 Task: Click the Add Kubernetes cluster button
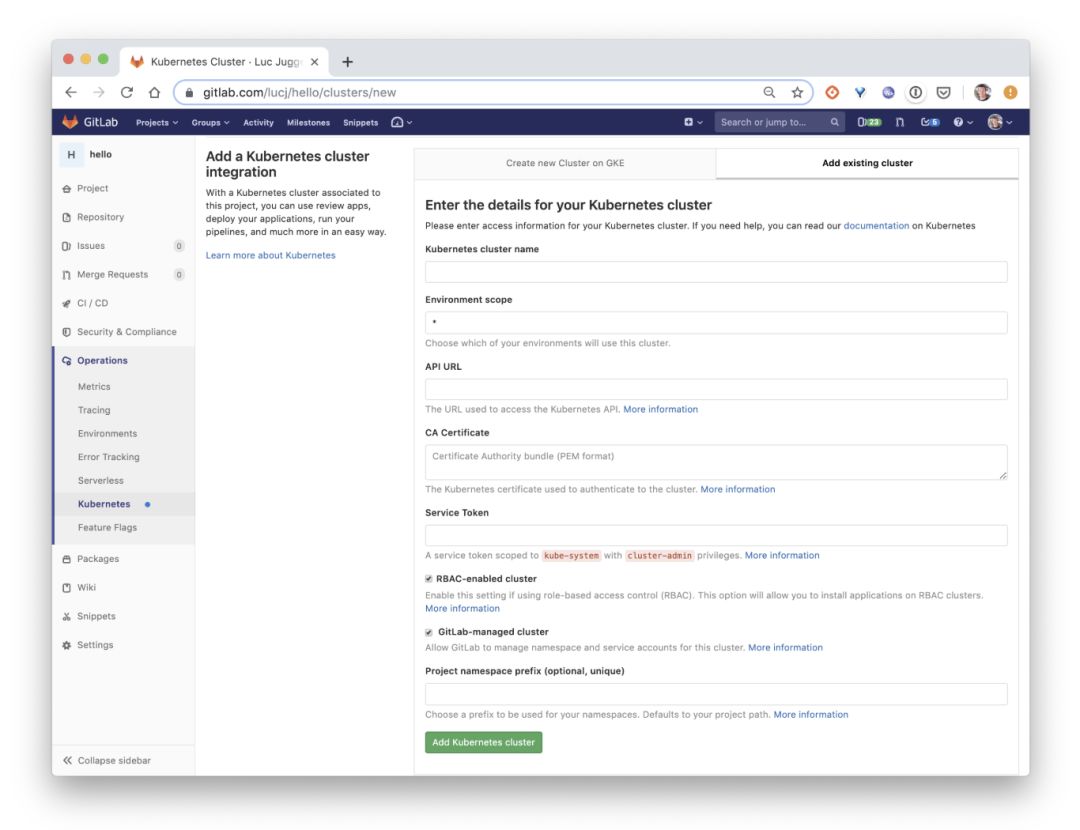(x=483, y=742)
